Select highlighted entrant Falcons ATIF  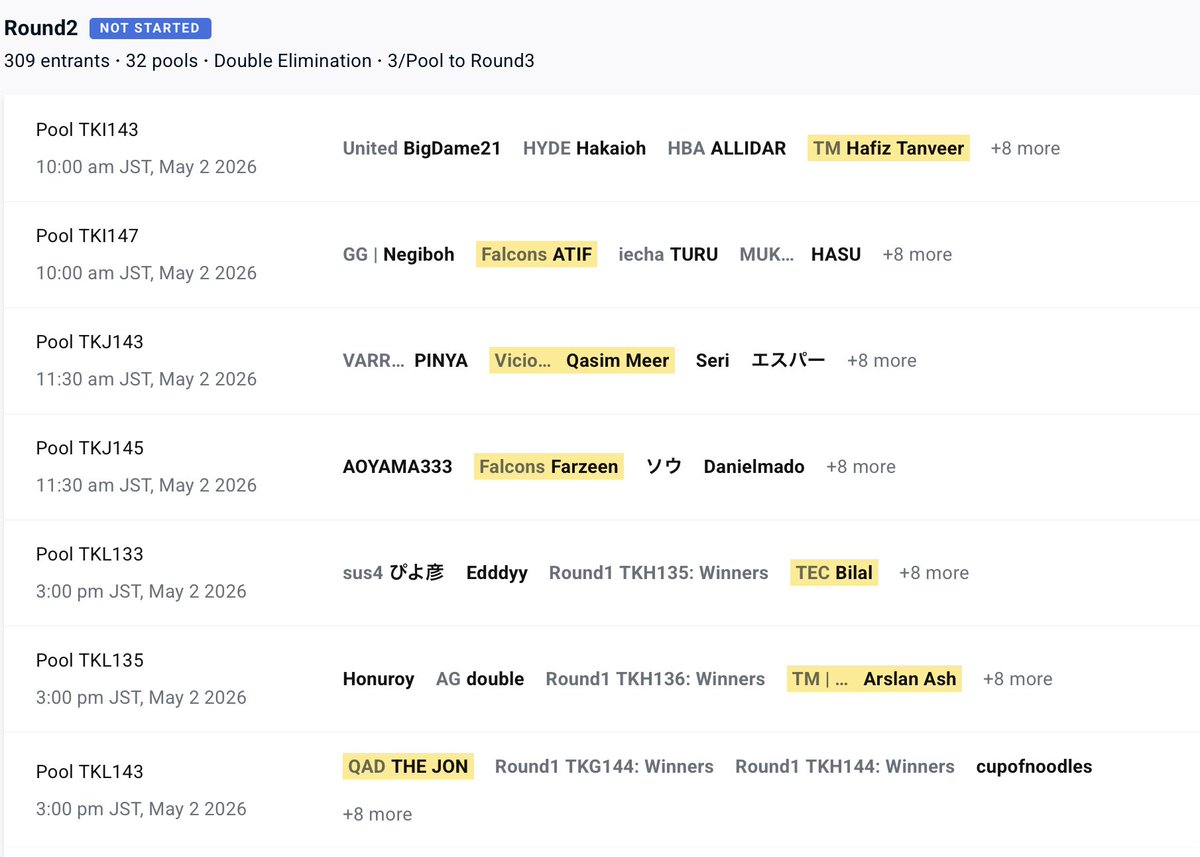(x=537, y=254)
